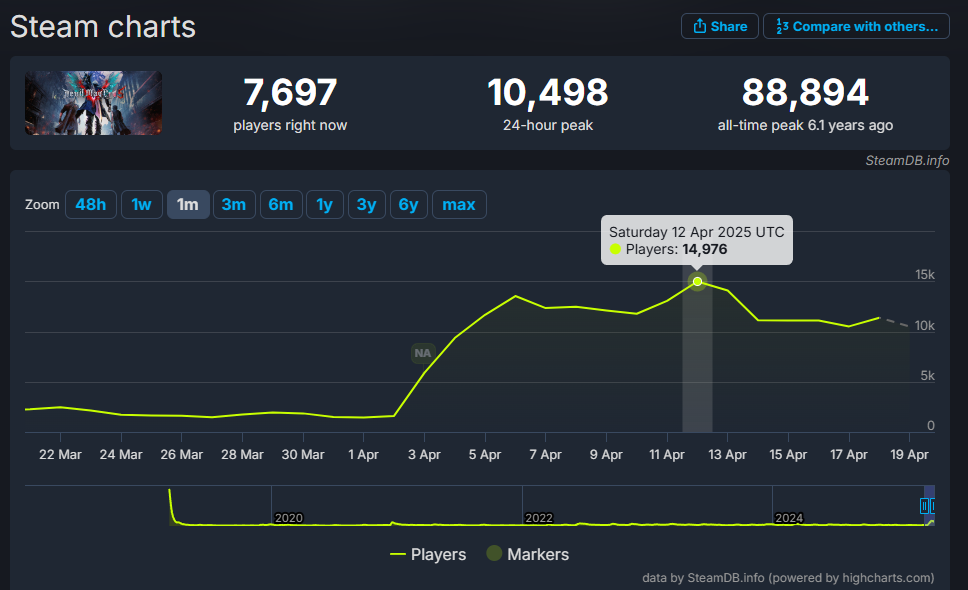
Task: Click the Players legend line symbol
Action: pos(398,554)
